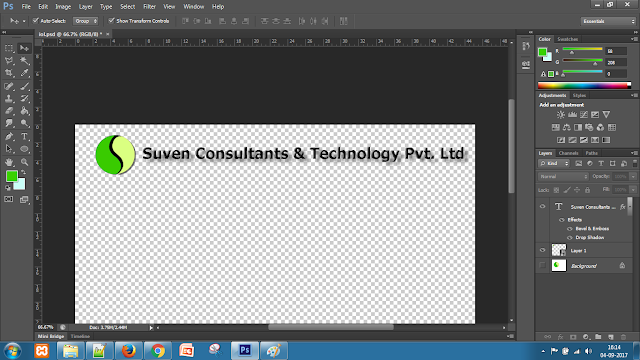Add Levels adjustment layer
The width and height of the screenshot is (640, 360).
click(573, 115)
